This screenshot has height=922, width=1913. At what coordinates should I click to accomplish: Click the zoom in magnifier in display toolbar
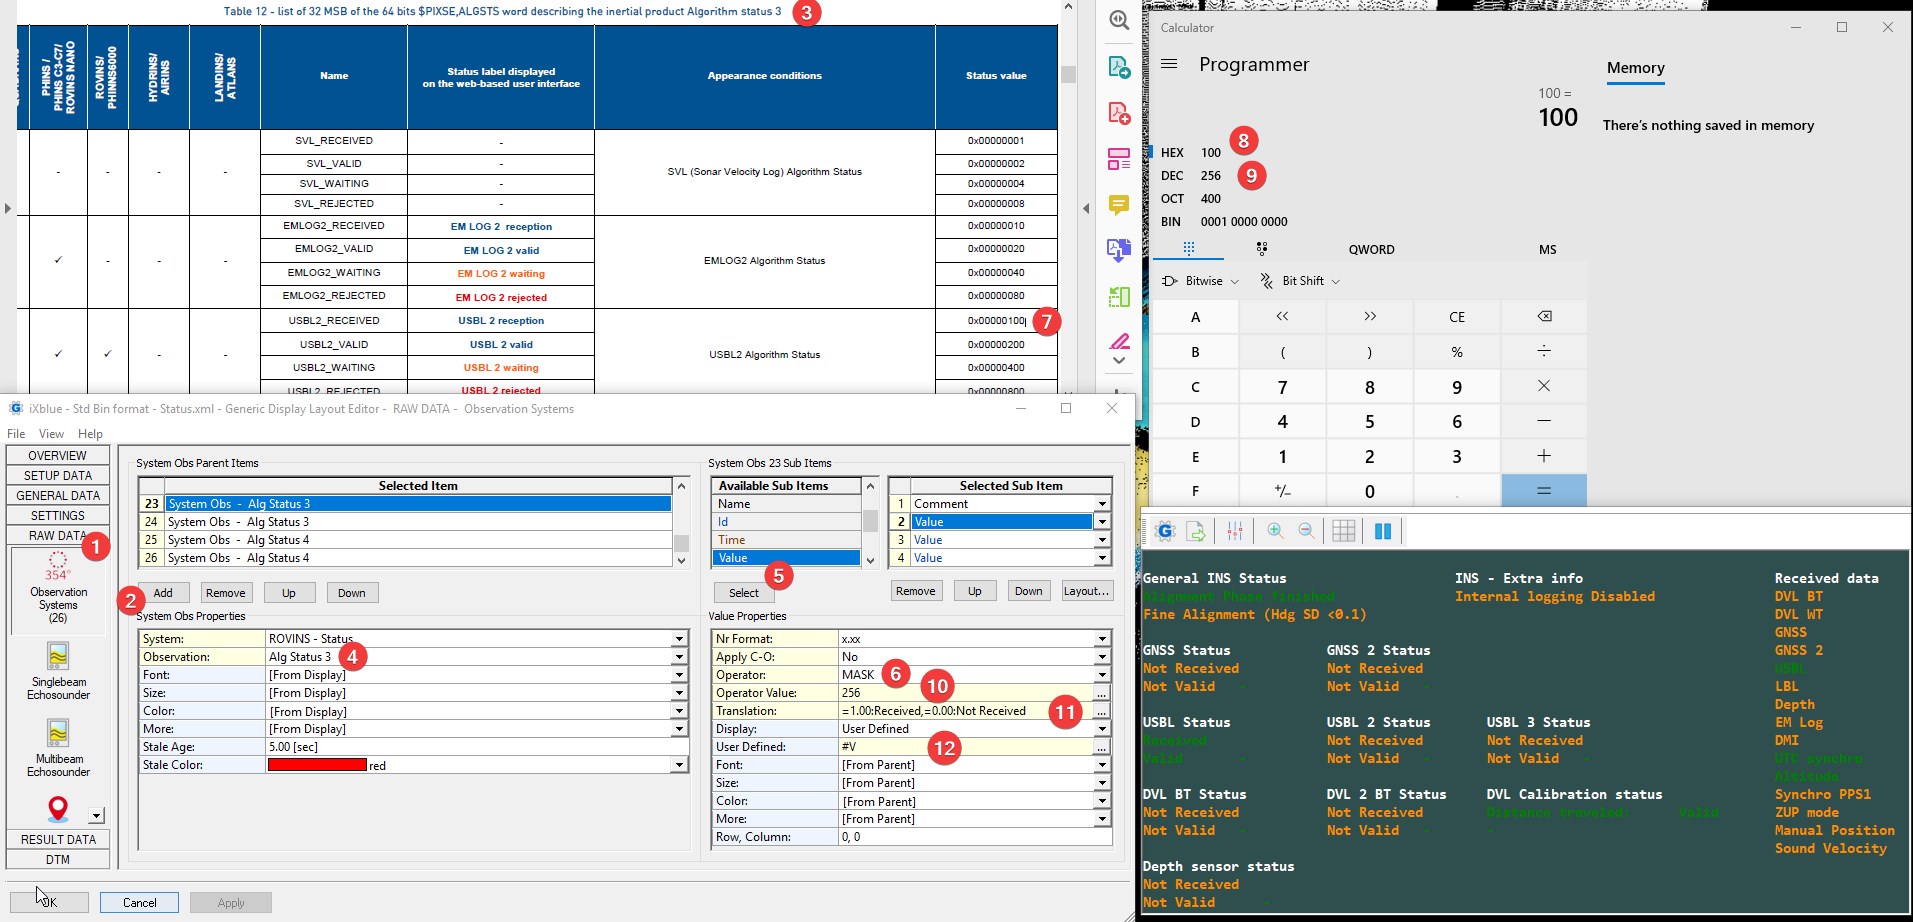[x=1275, y=532]
